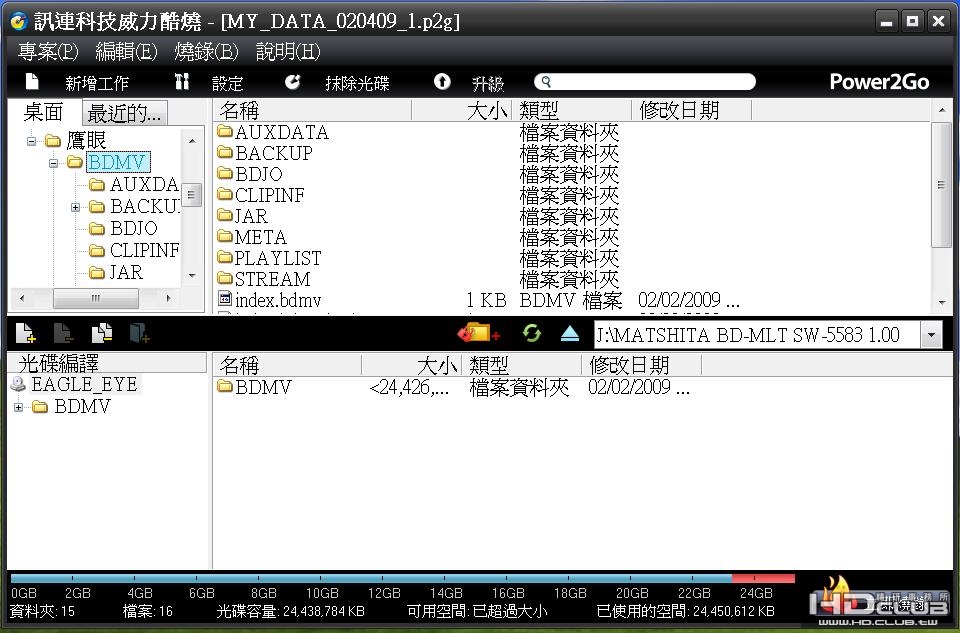
Task: Click 新增工作 toolbar label
Action: coord(97,83)
